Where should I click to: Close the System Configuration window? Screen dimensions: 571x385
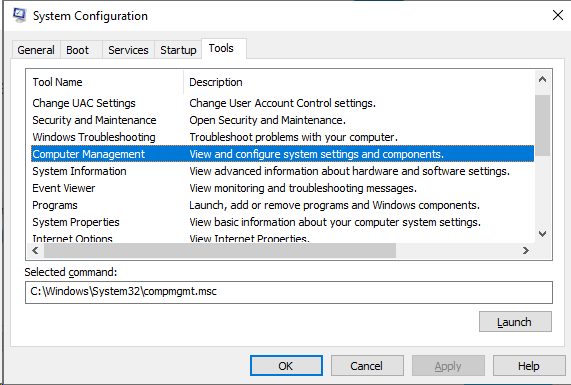[558, 15]
